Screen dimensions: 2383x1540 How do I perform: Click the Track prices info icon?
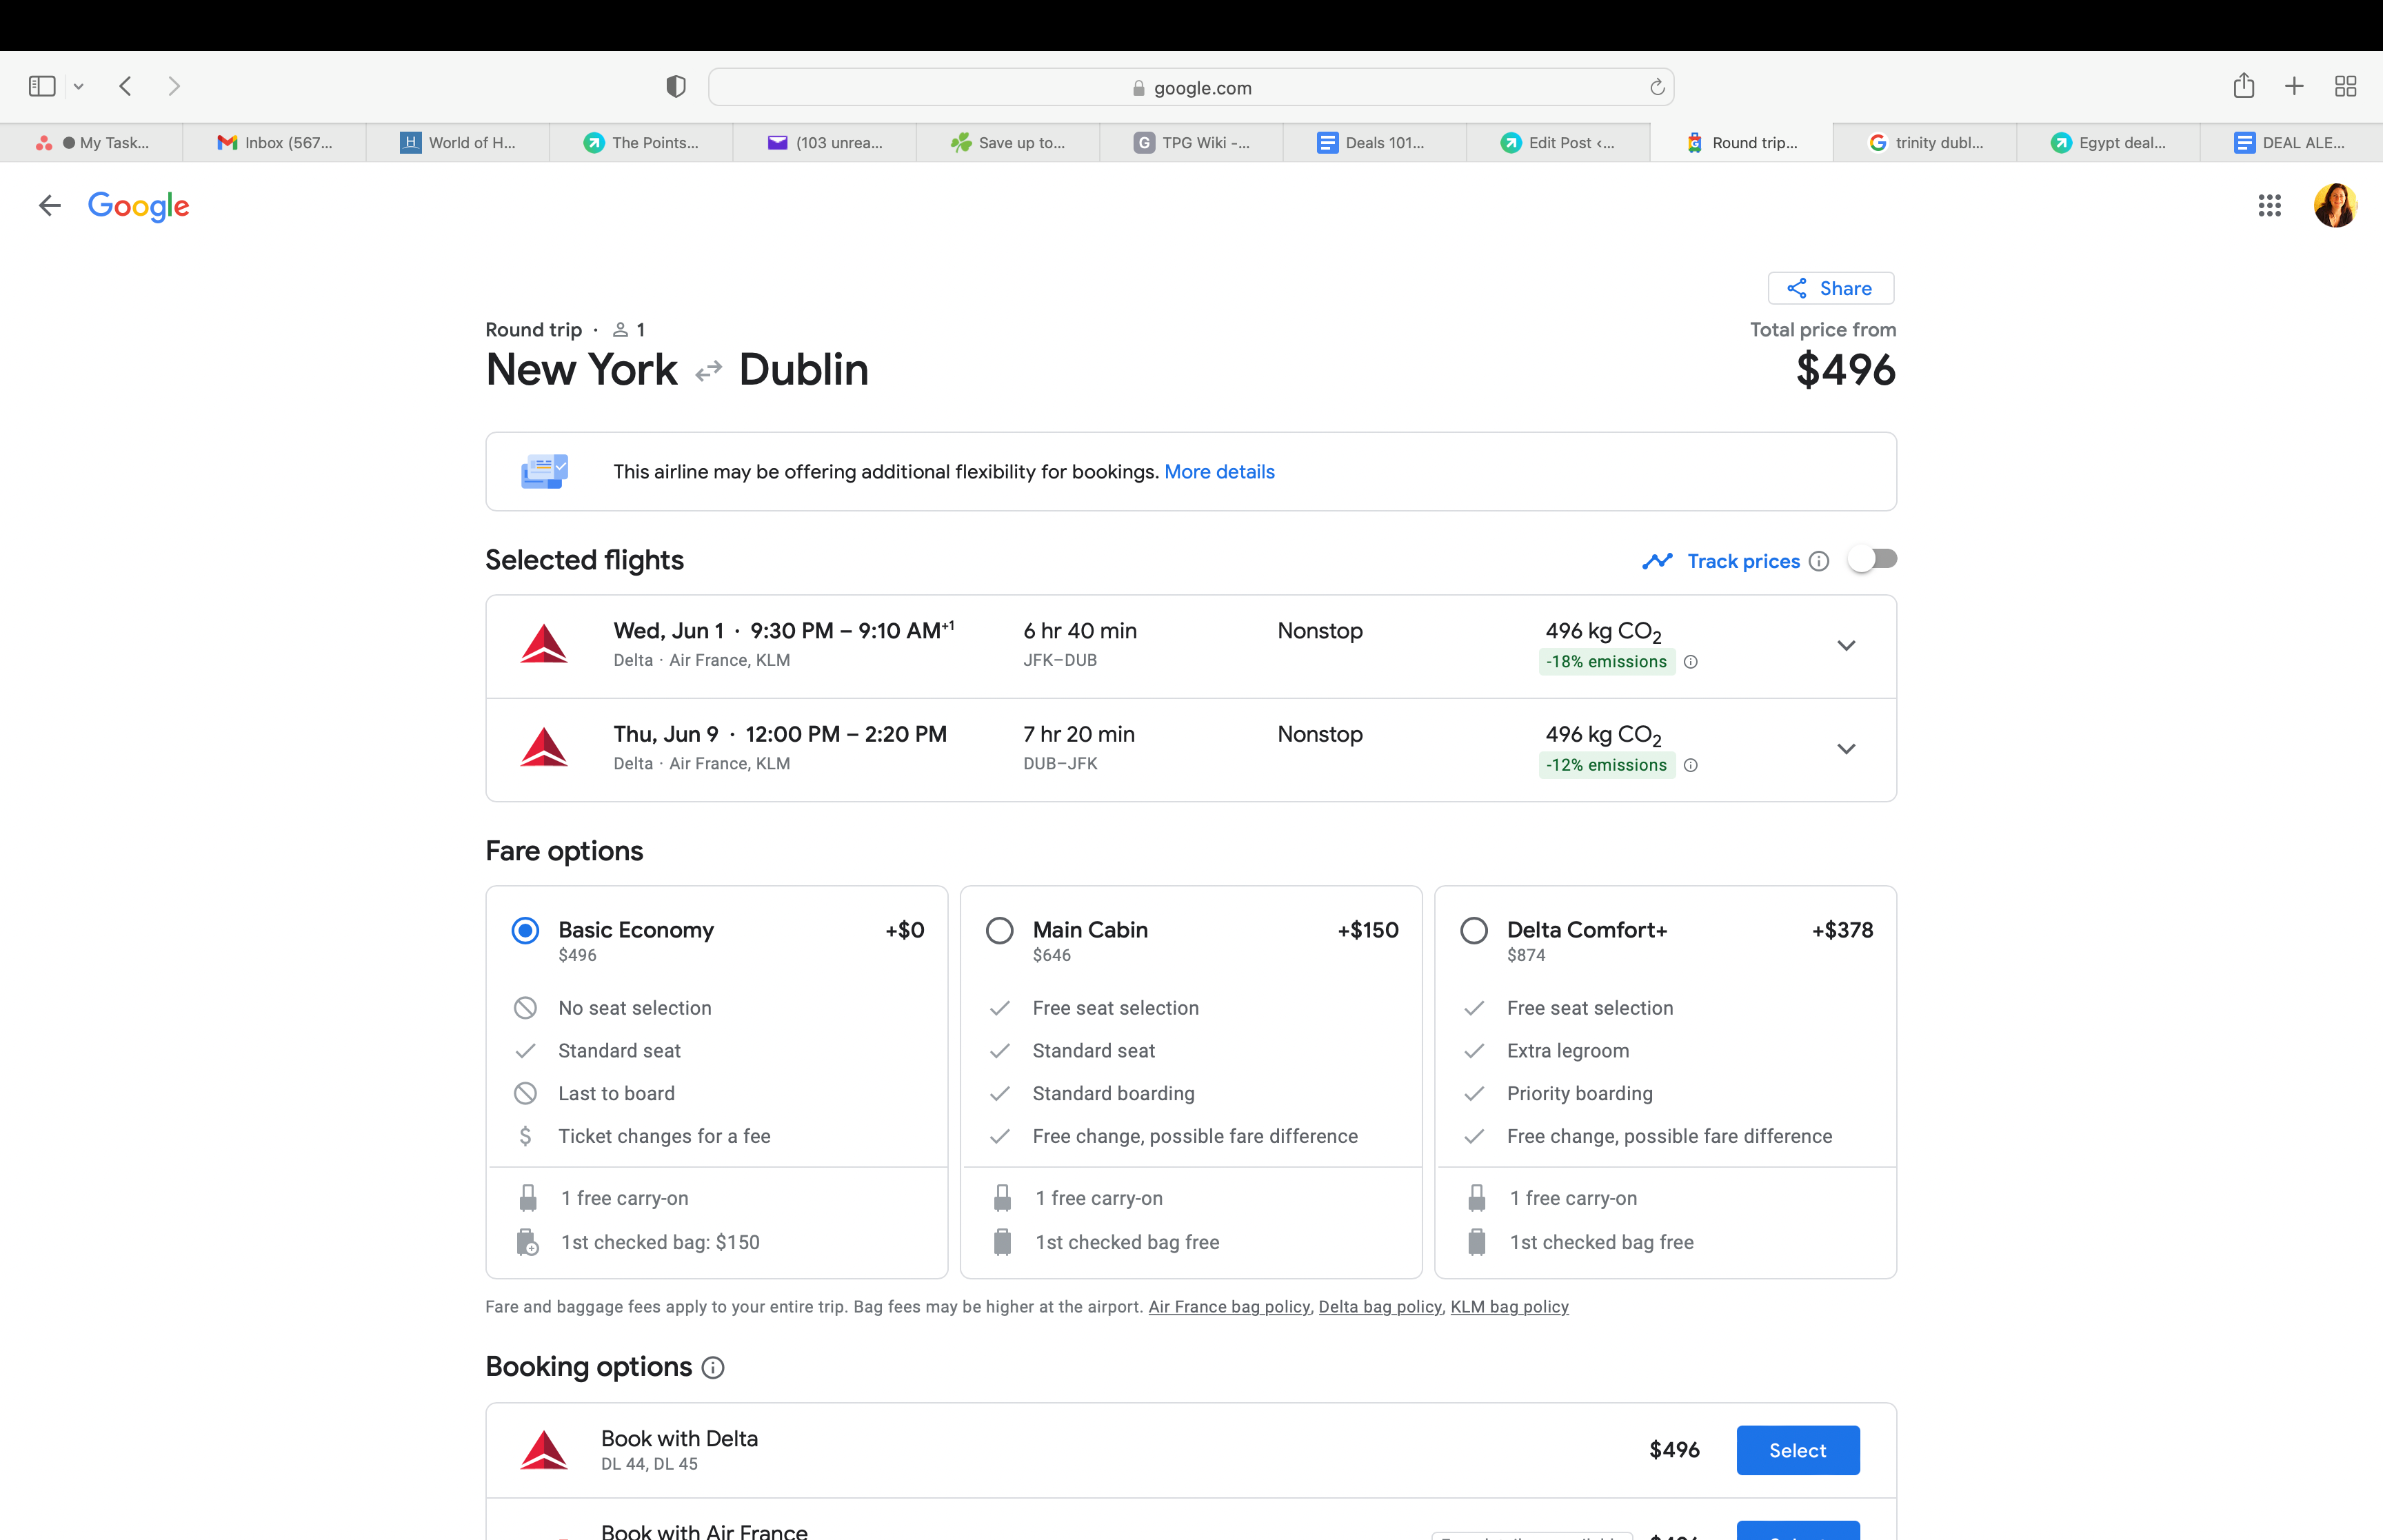tap(1819, 561)
